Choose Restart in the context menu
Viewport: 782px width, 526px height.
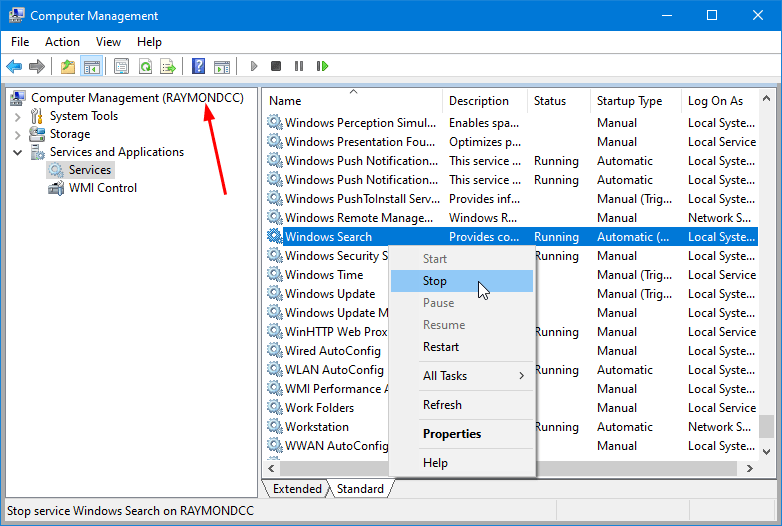462,347
